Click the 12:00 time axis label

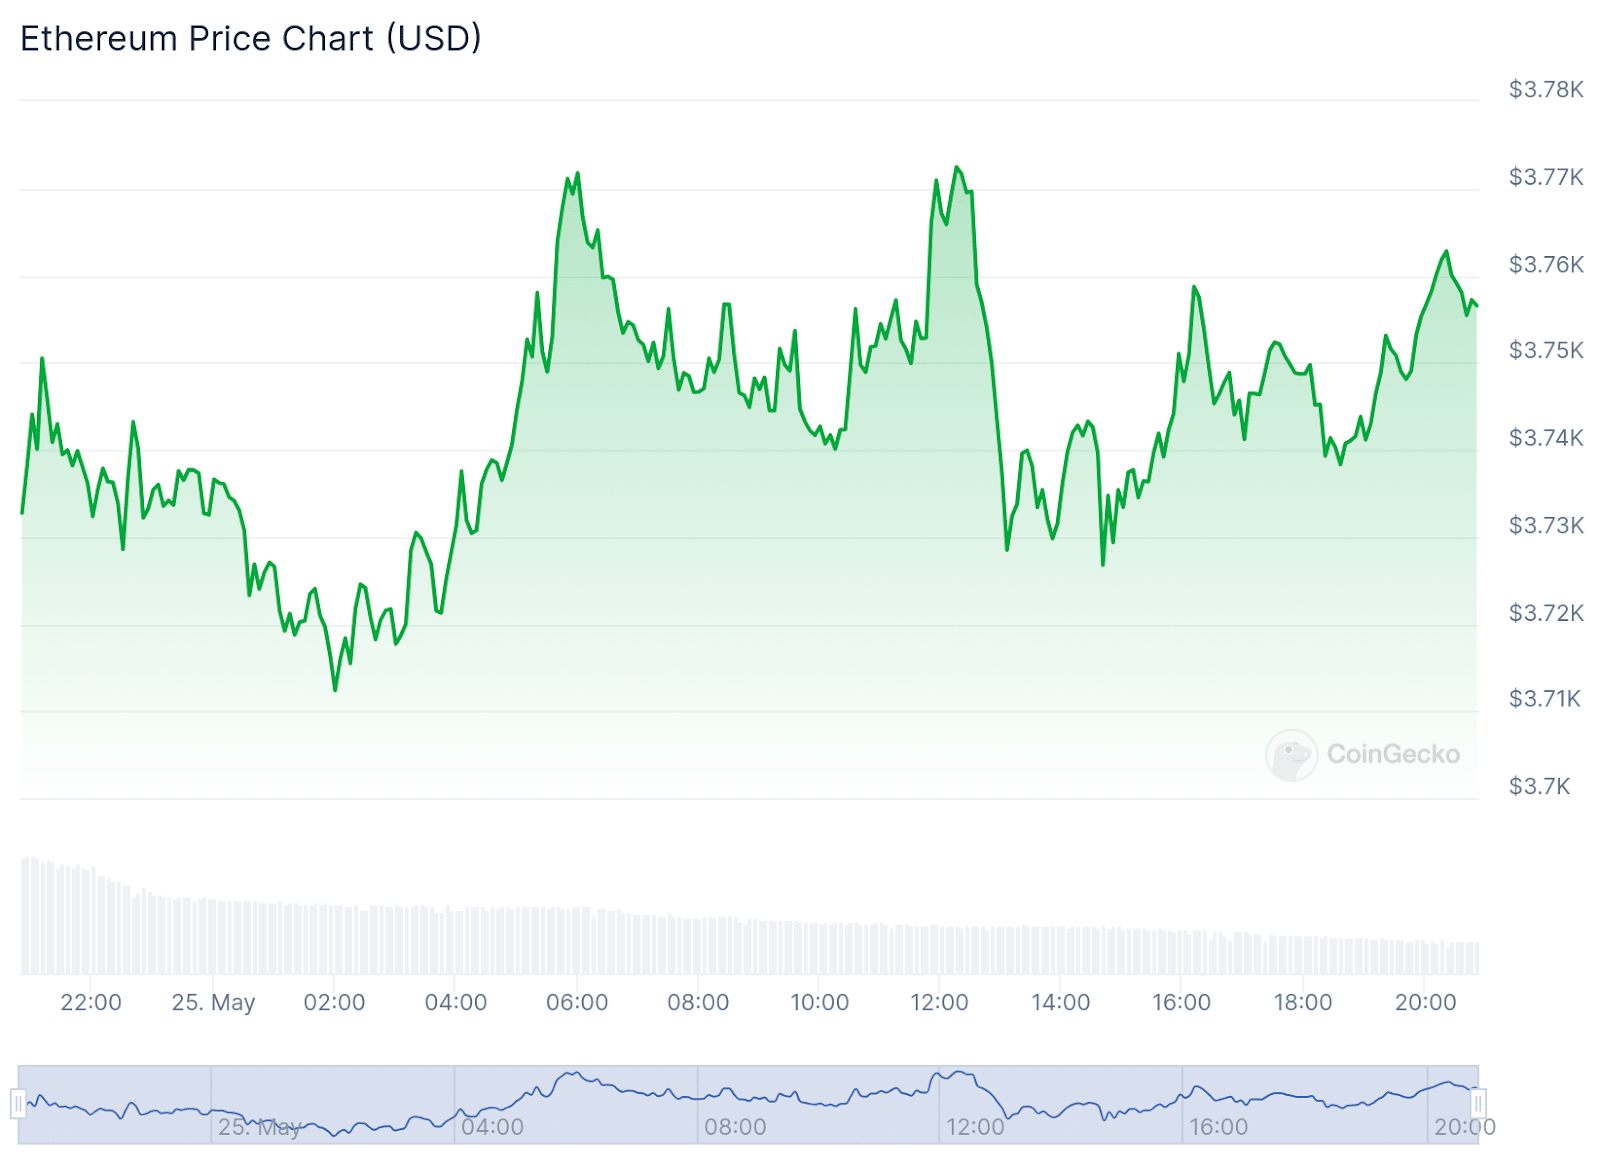pos(939,1002)
